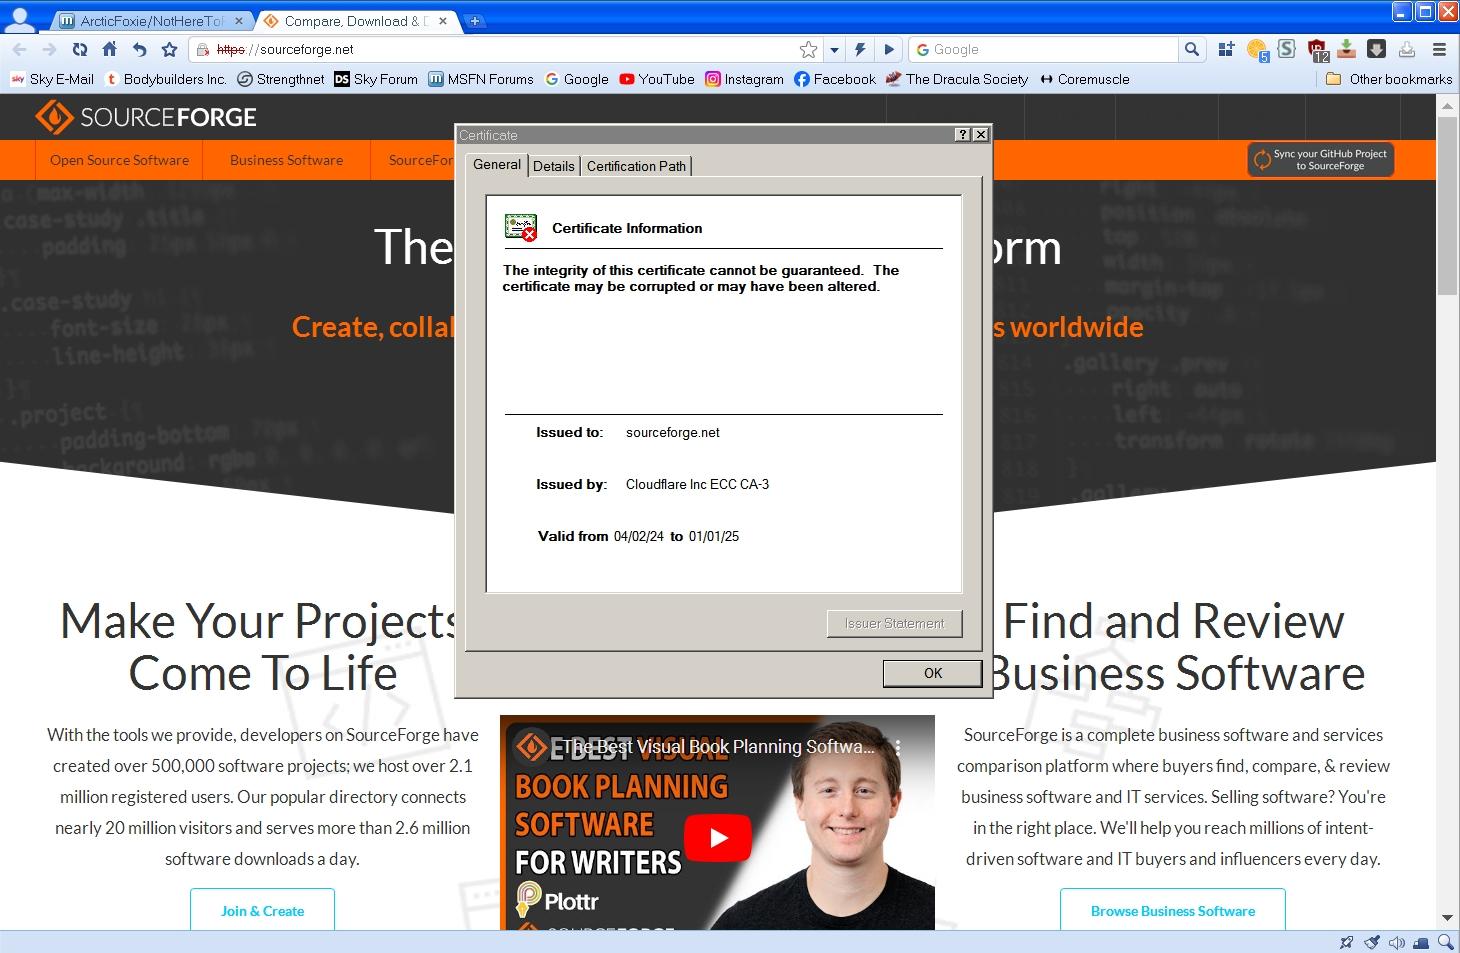Open the Business Software menu
Image resolution: width=1460 pixels, height=953 pixels.
pyautogui.click(x=286, y=160)
